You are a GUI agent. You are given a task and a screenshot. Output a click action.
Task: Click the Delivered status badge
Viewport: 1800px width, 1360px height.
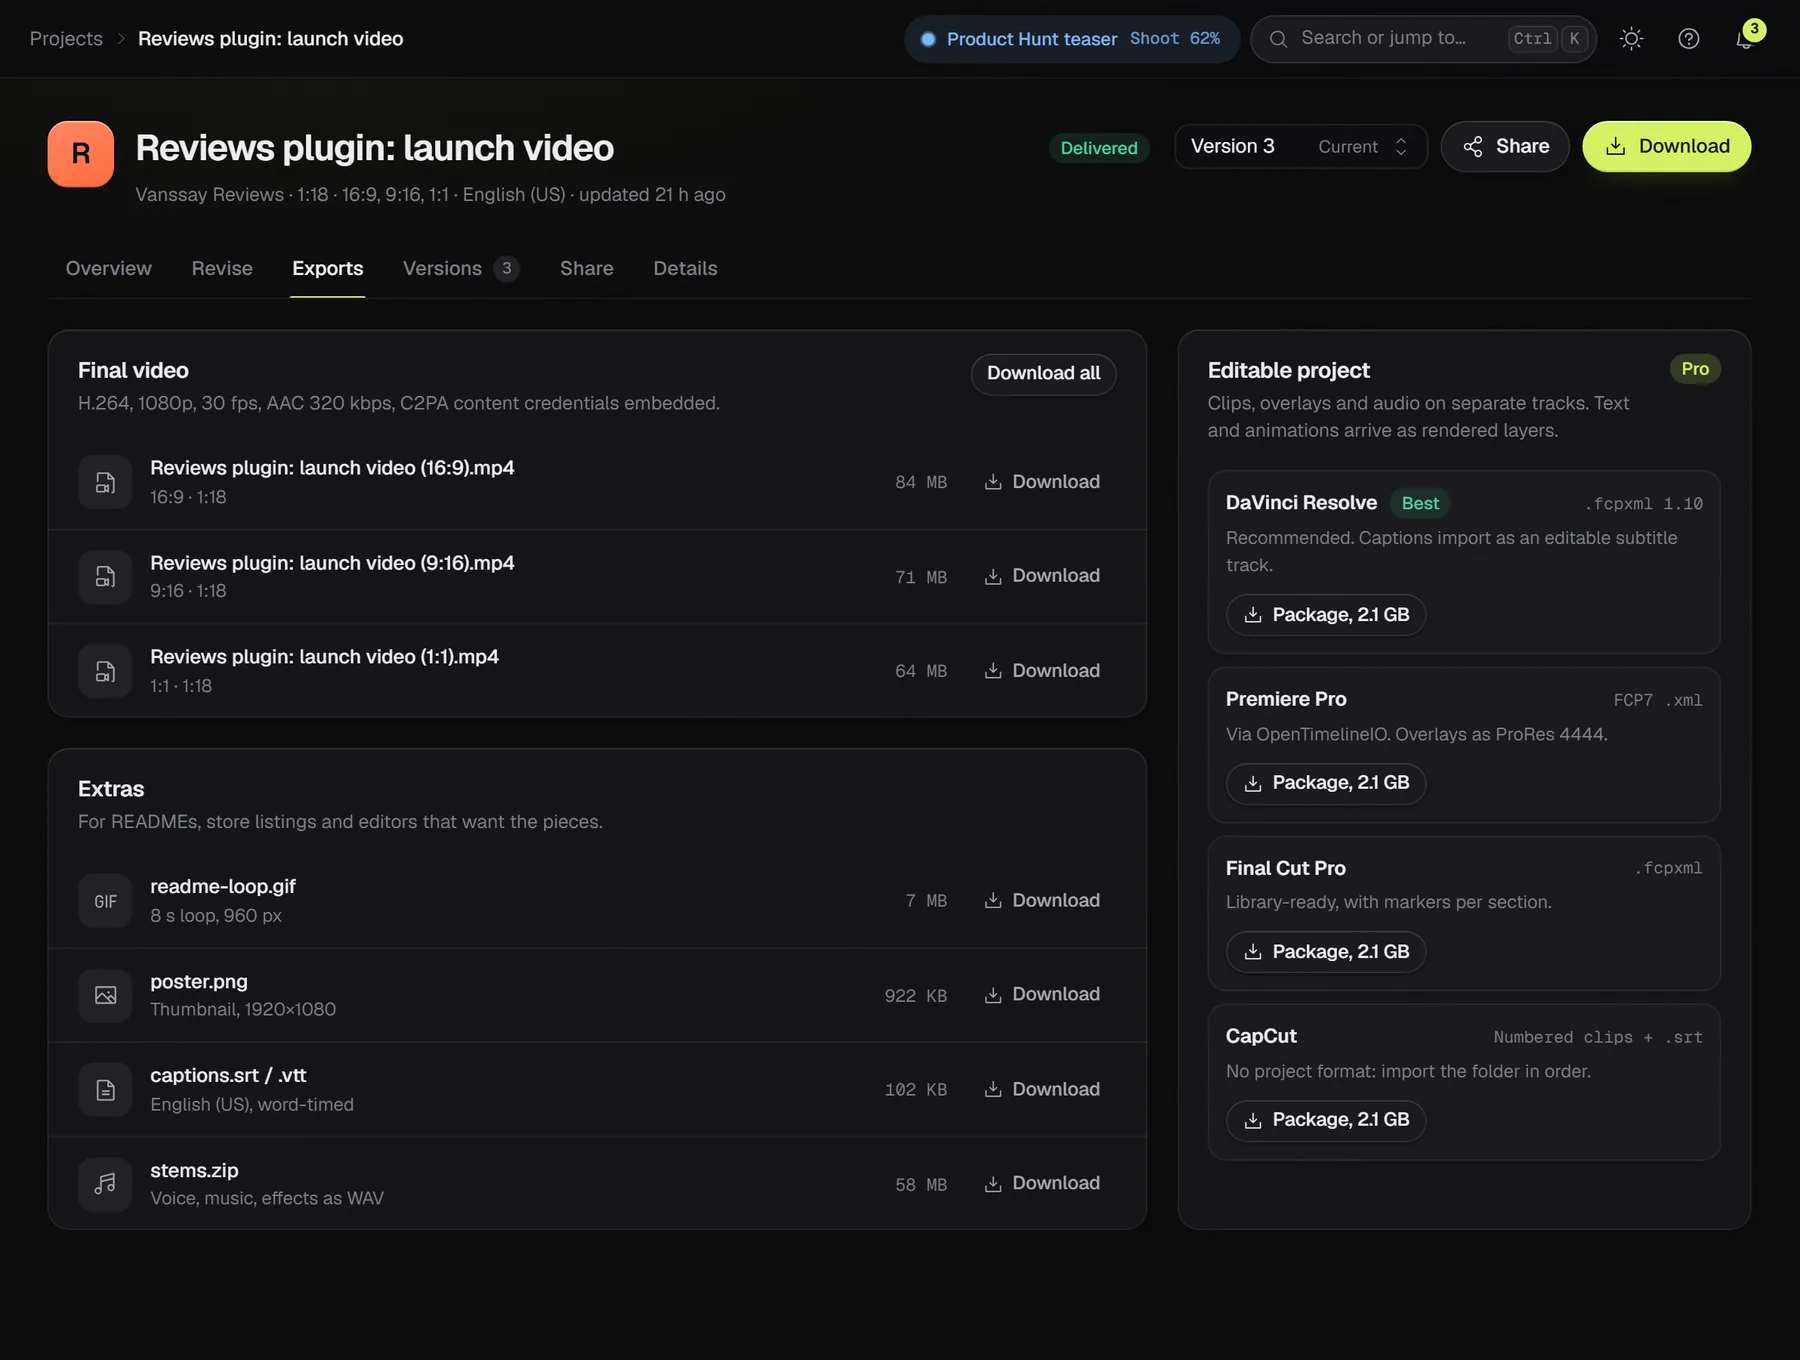pos(1099,148)
